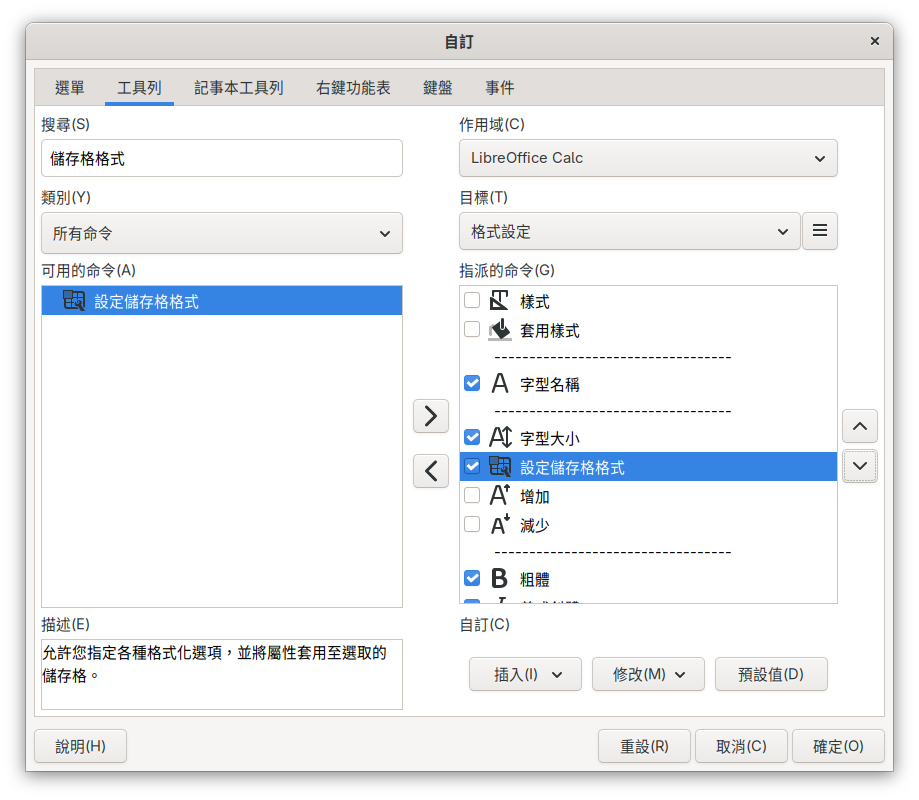The image size is (919, 800).
Task: Open the 插入 dropdown button
Action: pos(525,674)
